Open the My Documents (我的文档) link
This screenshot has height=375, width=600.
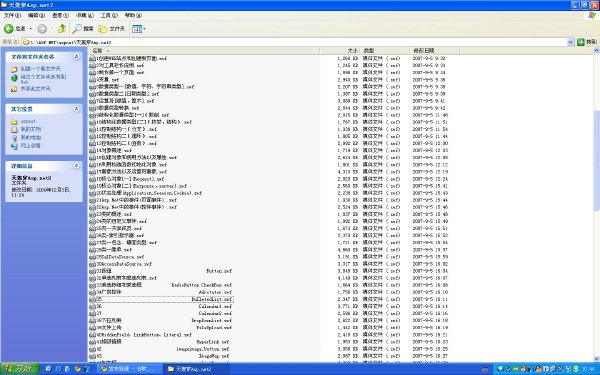31,129
